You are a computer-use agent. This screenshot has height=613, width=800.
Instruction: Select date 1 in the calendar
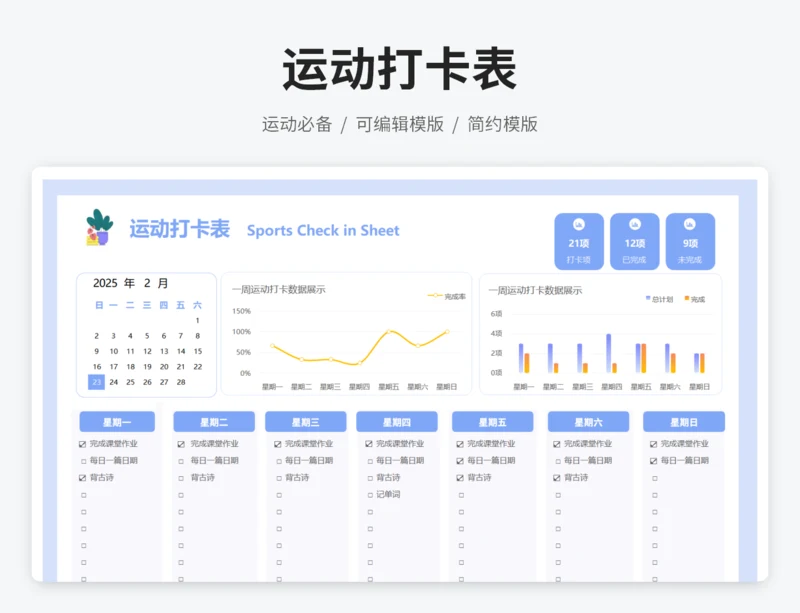197,321
